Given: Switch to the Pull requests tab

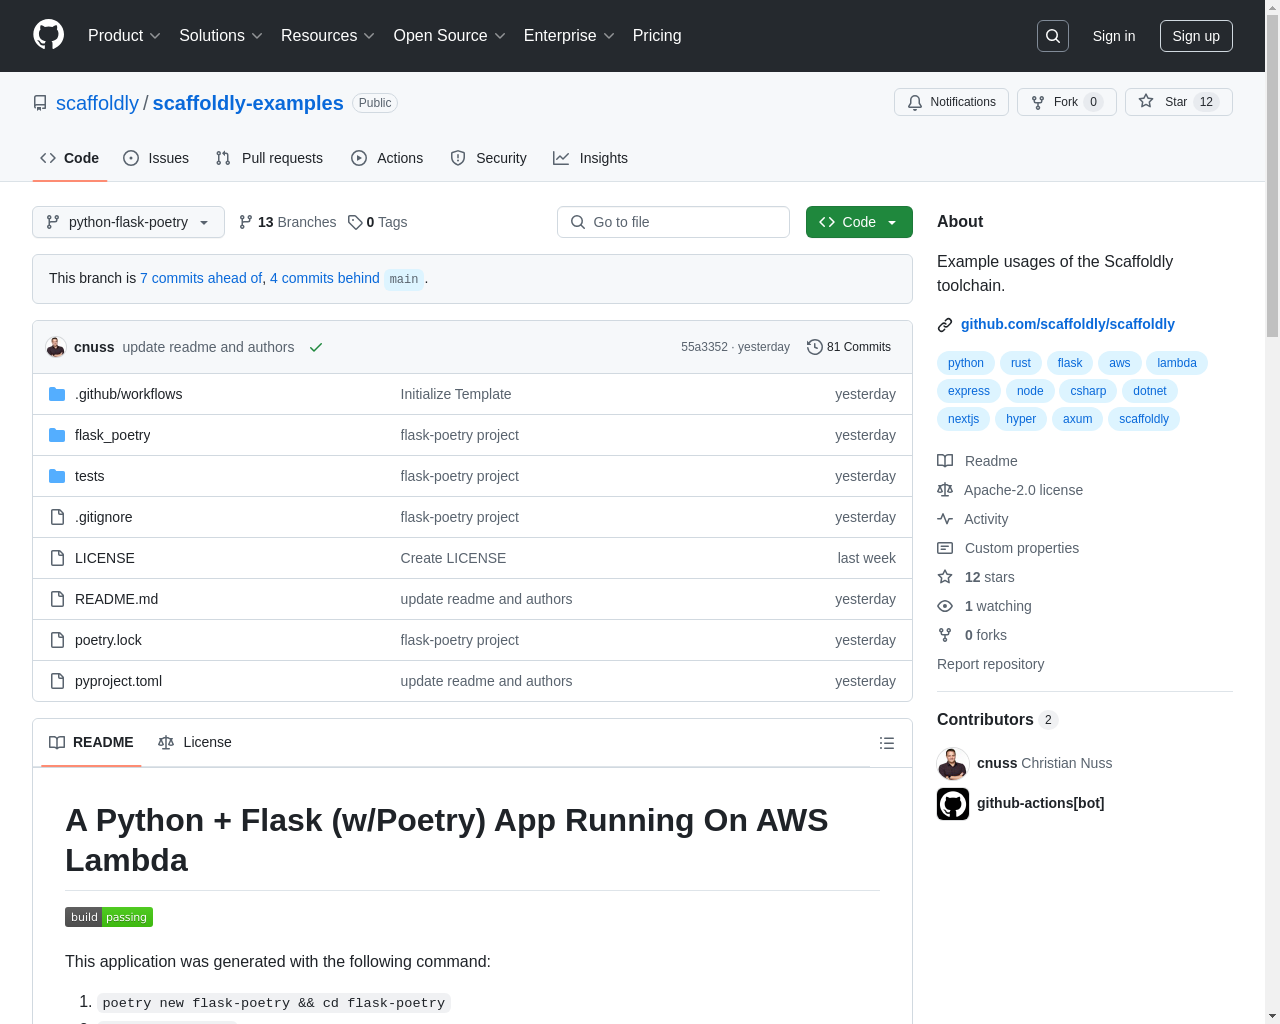Looking at the screenshot, I should tap(269, 158).
